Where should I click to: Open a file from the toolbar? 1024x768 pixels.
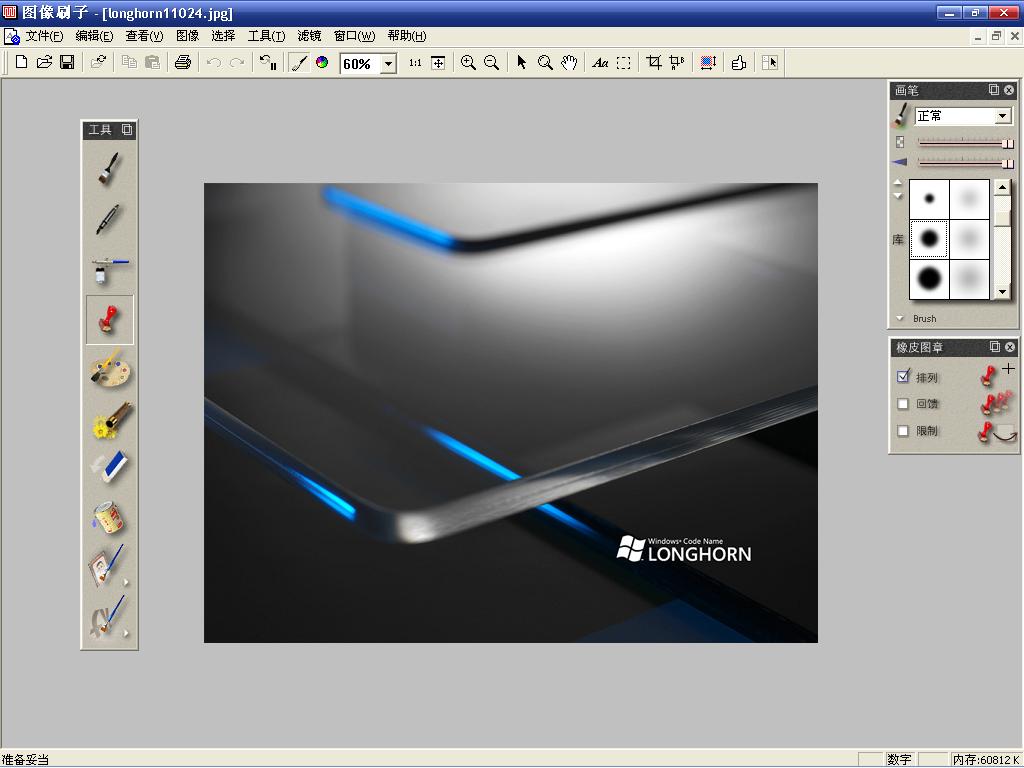coord(44,63)
